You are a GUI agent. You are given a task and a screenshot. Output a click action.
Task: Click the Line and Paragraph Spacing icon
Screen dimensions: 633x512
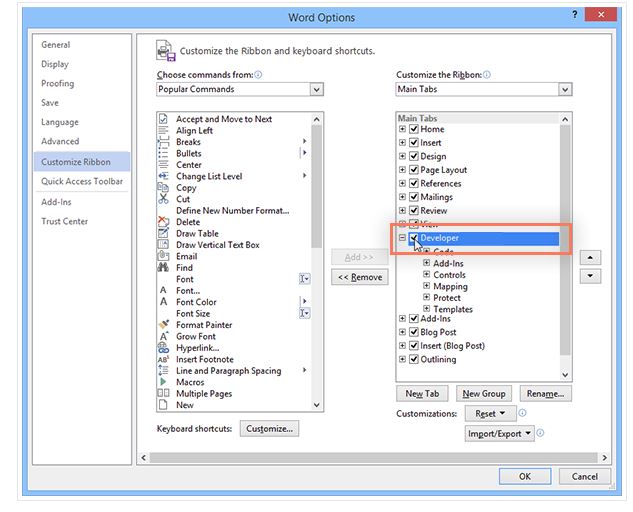coord(163,370)
